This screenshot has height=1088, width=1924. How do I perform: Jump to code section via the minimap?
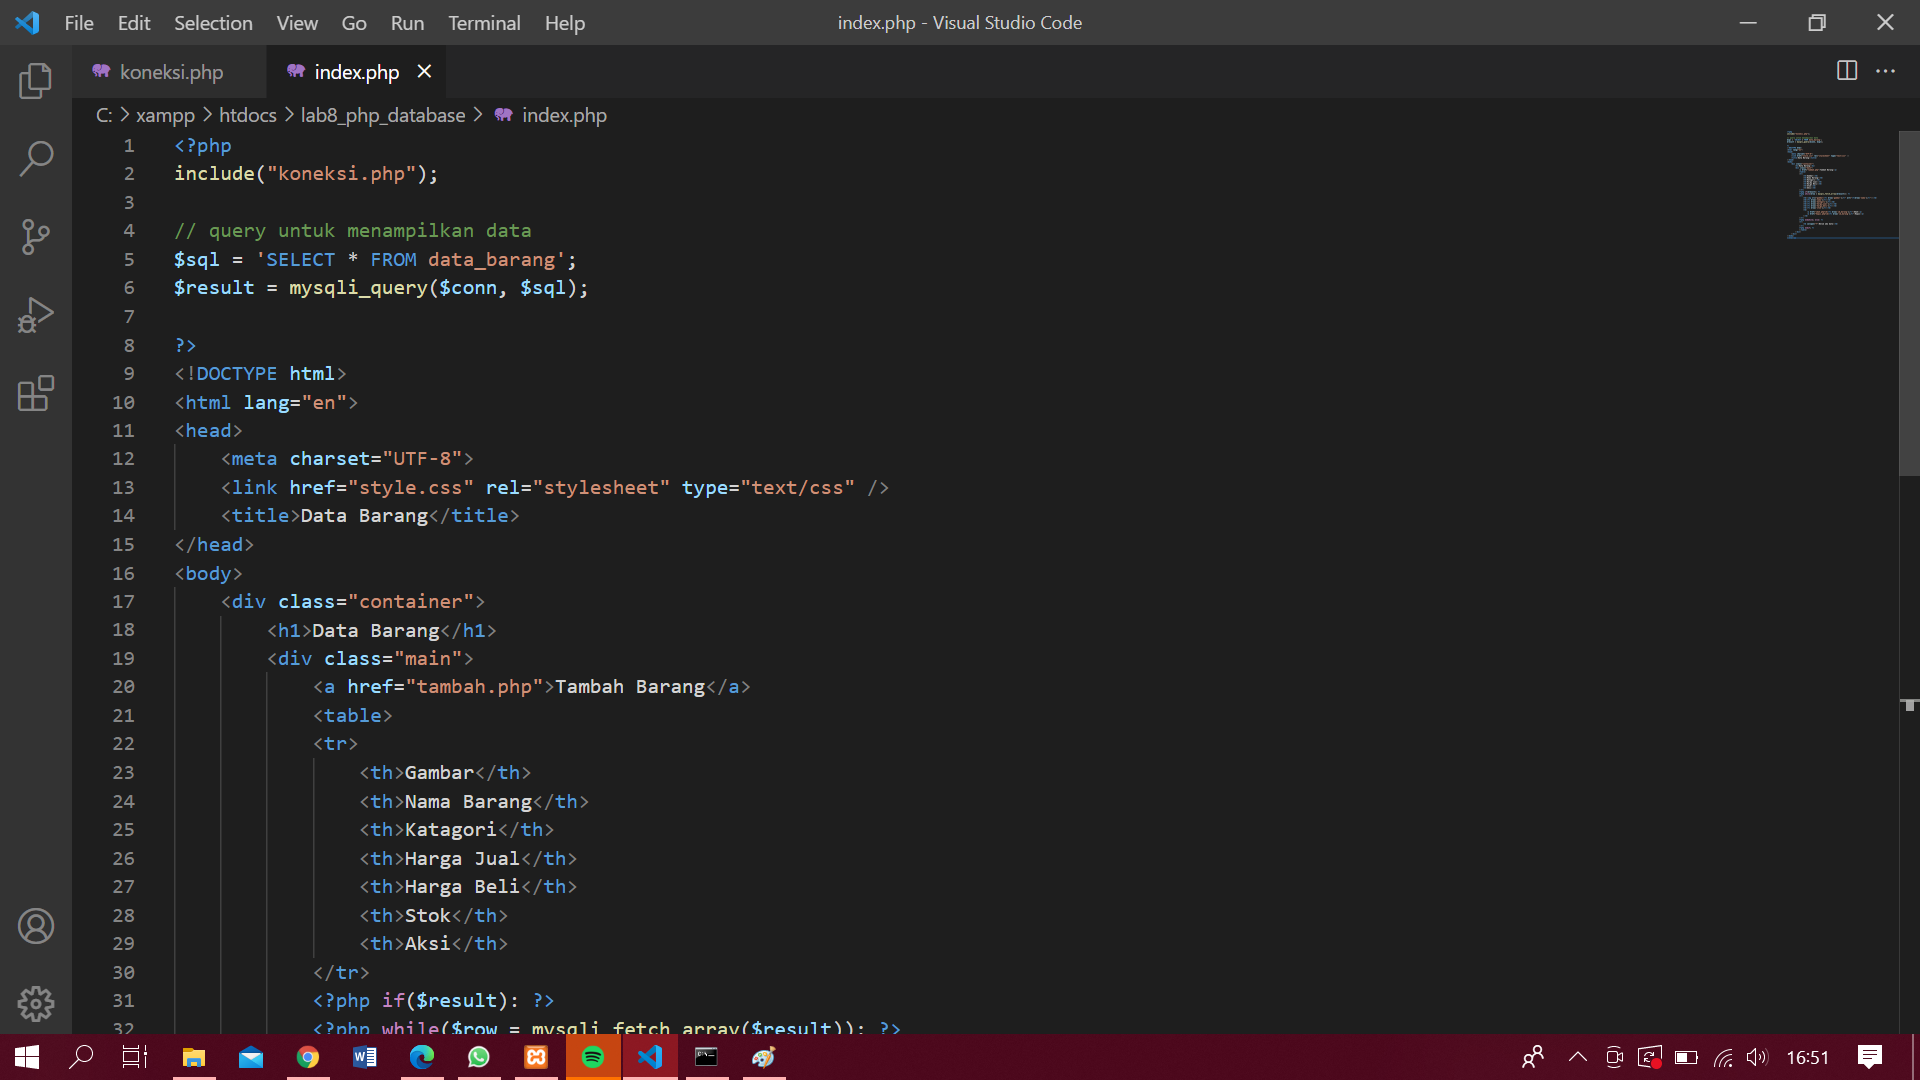pos(1835,185)
